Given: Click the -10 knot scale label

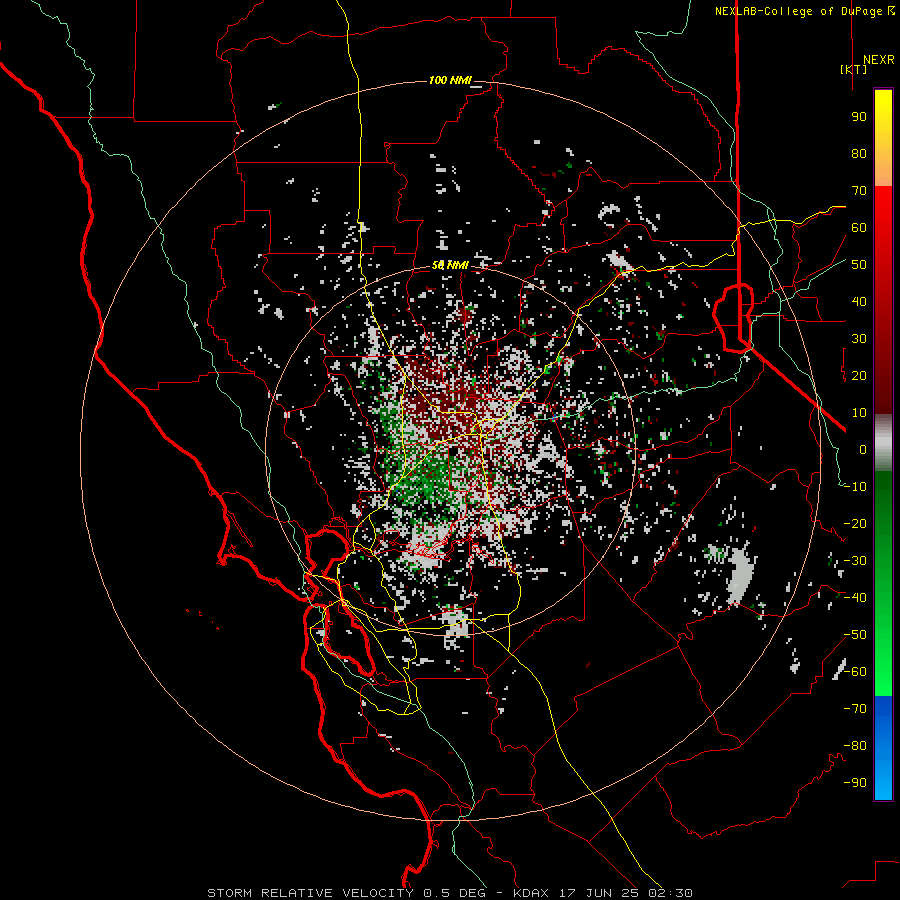Looking at the screenshot, I should pyautogui.click(x=855, y=487).
